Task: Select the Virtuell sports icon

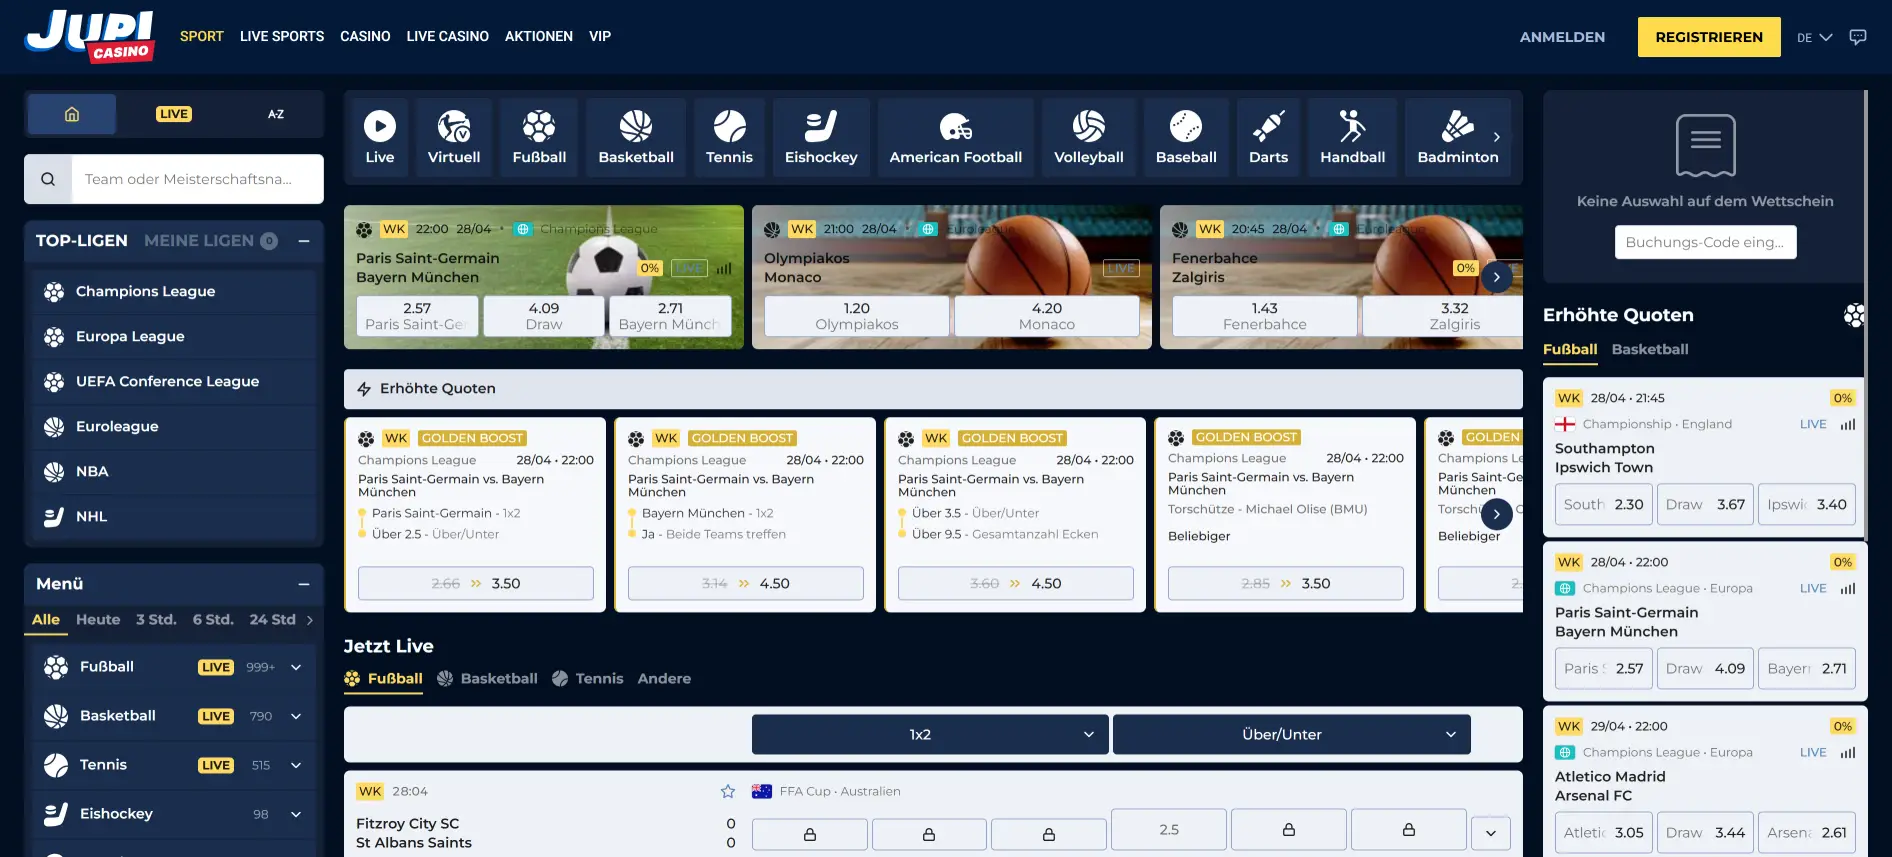Action: click(454, 137)
